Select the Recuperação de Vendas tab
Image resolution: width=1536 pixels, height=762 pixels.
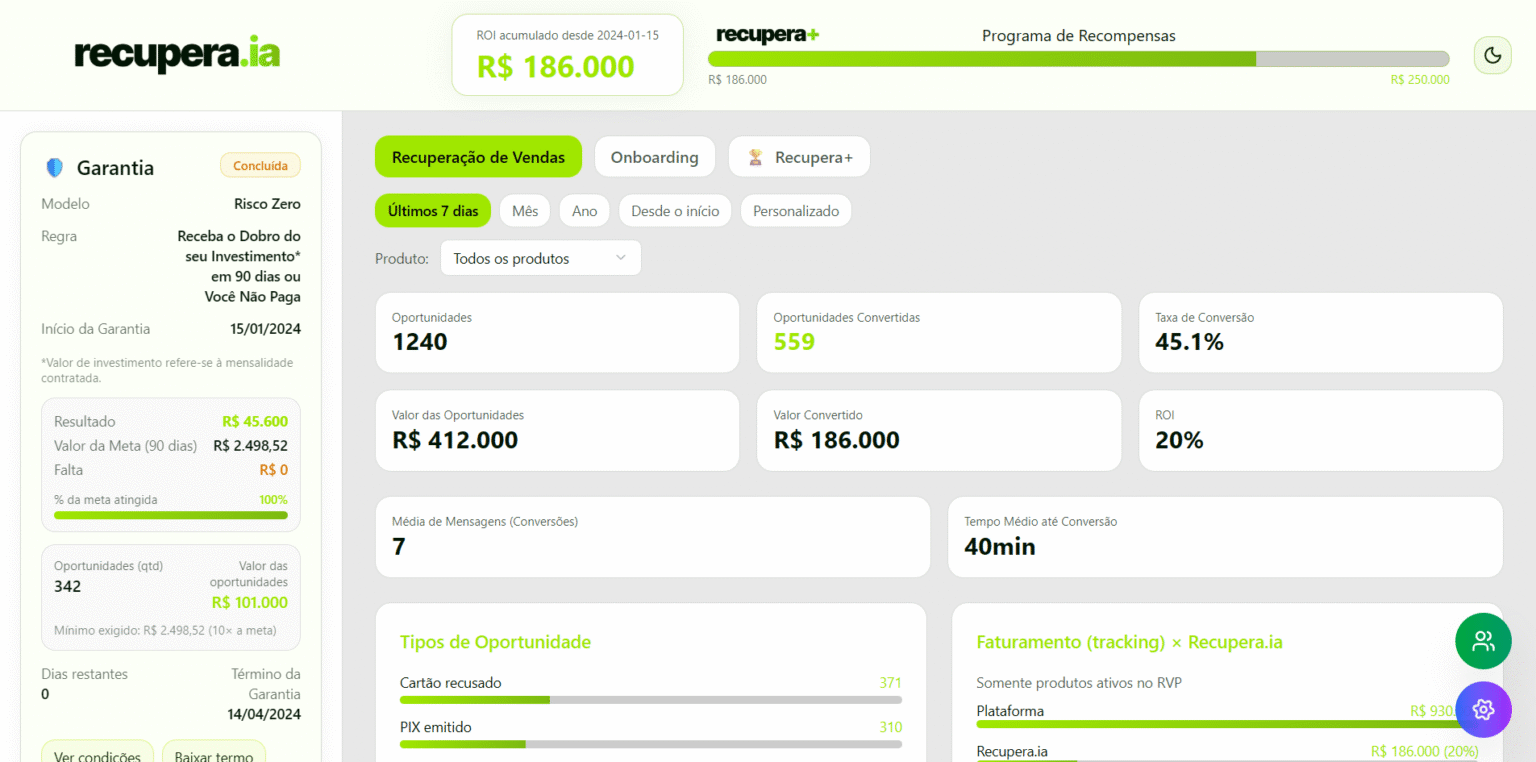pos(478,157)
